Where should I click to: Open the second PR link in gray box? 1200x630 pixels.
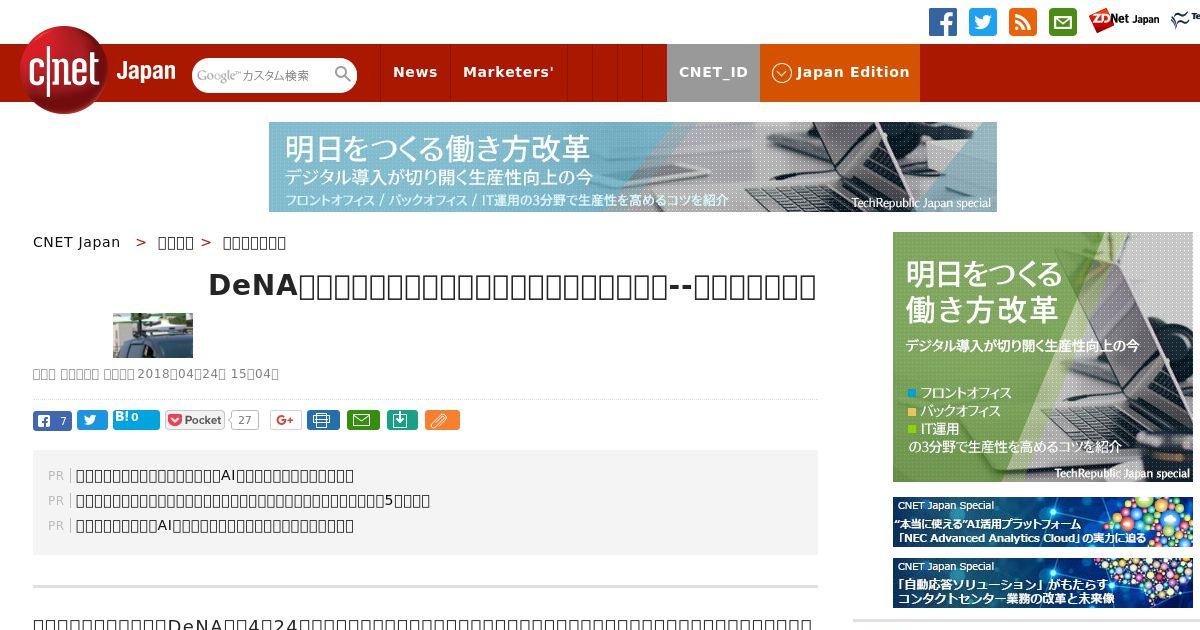tap(253, 501)
